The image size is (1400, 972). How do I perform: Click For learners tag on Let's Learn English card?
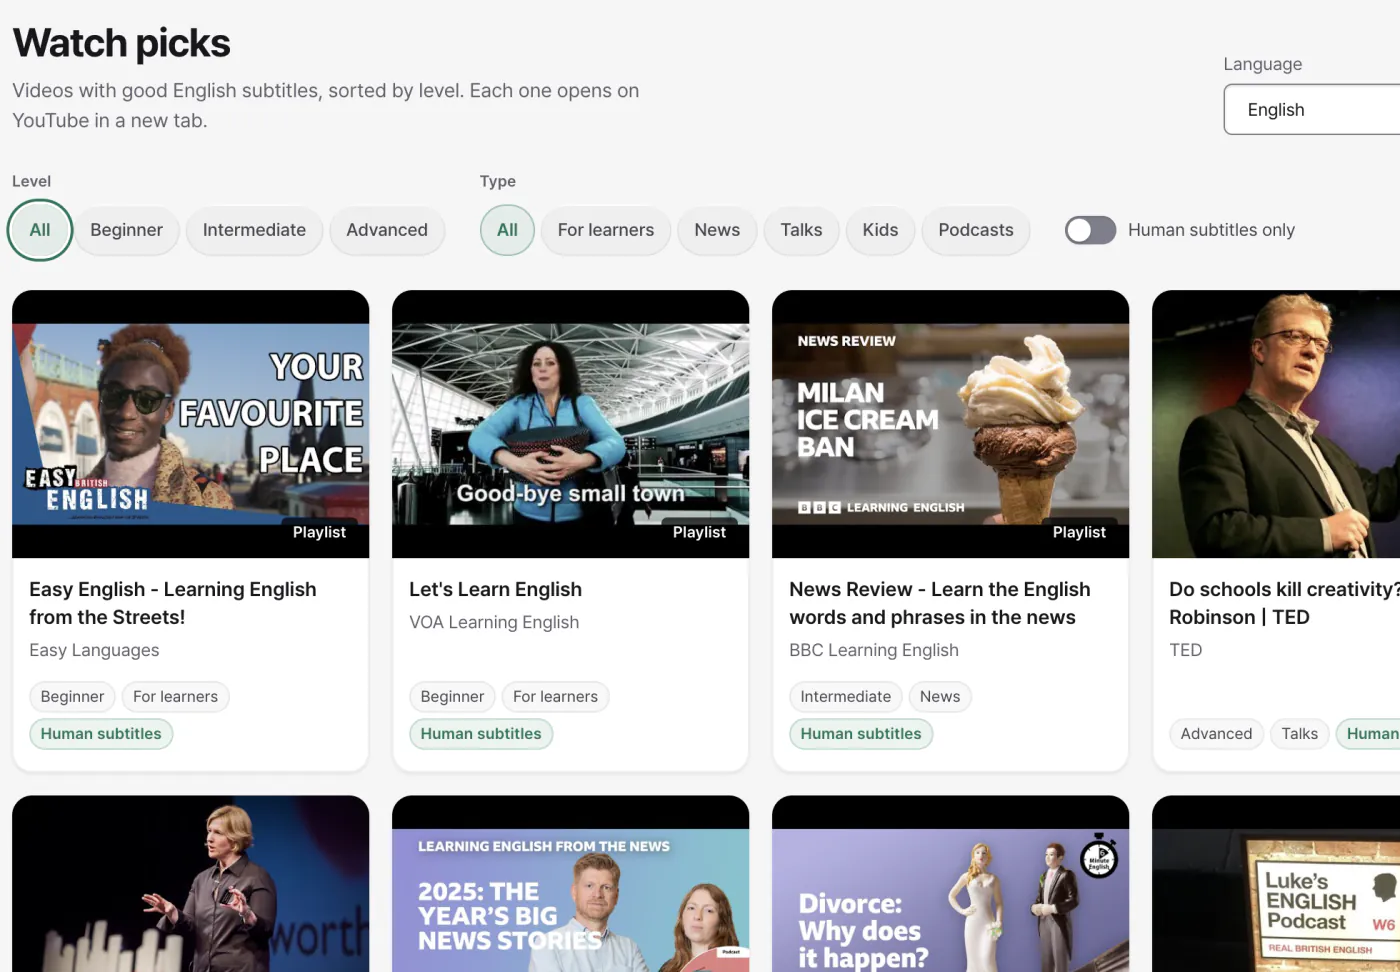(555, 697)
